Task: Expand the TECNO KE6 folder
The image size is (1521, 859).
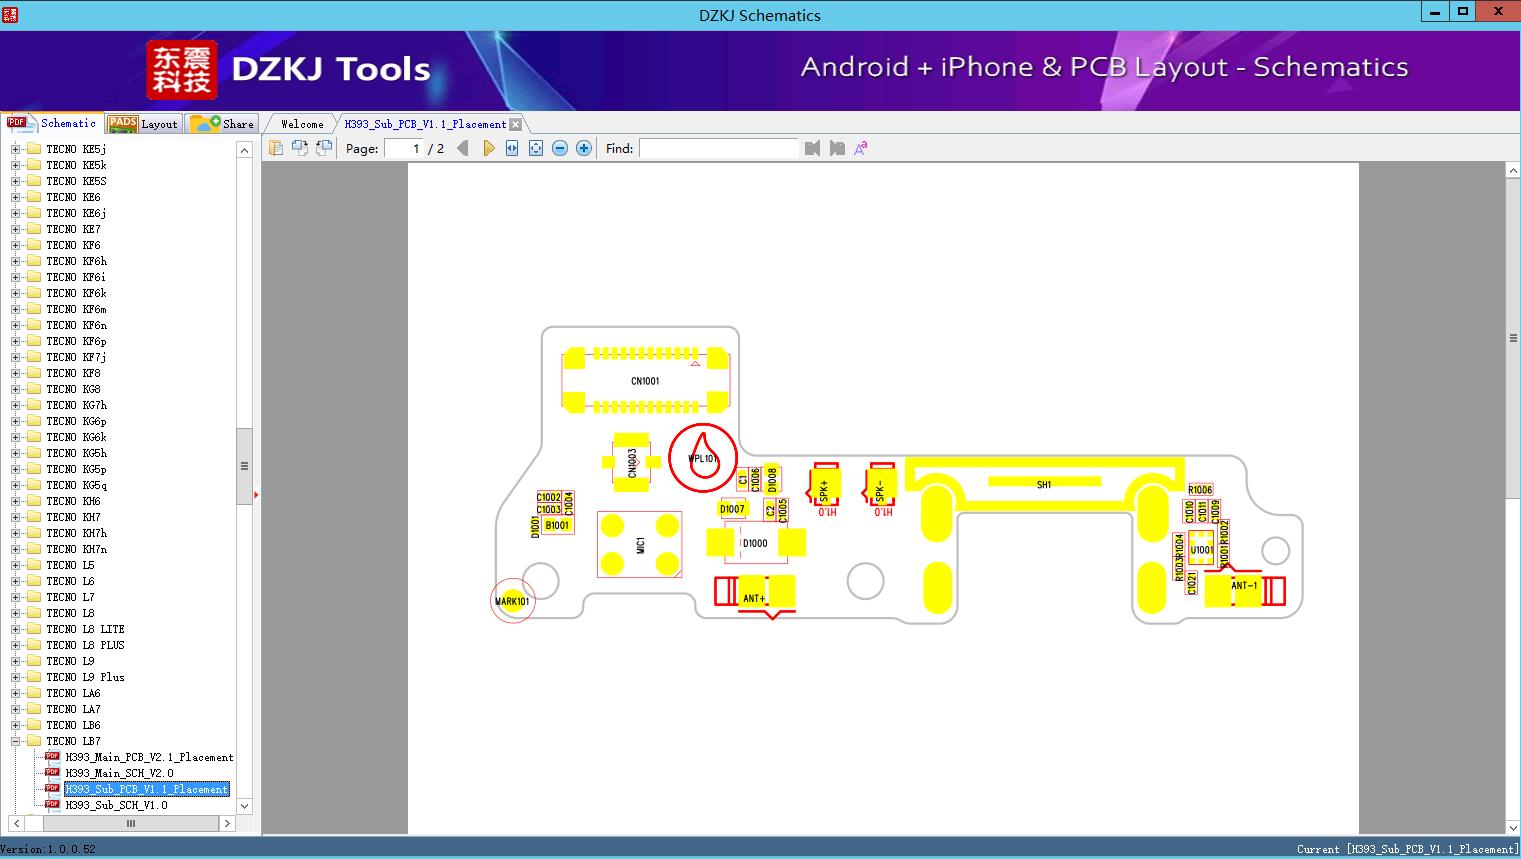Action: coord(15,197)
